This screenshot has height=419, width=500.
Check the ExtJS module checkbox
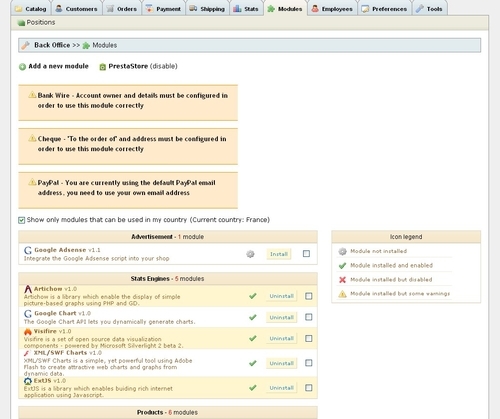point(309,388)
